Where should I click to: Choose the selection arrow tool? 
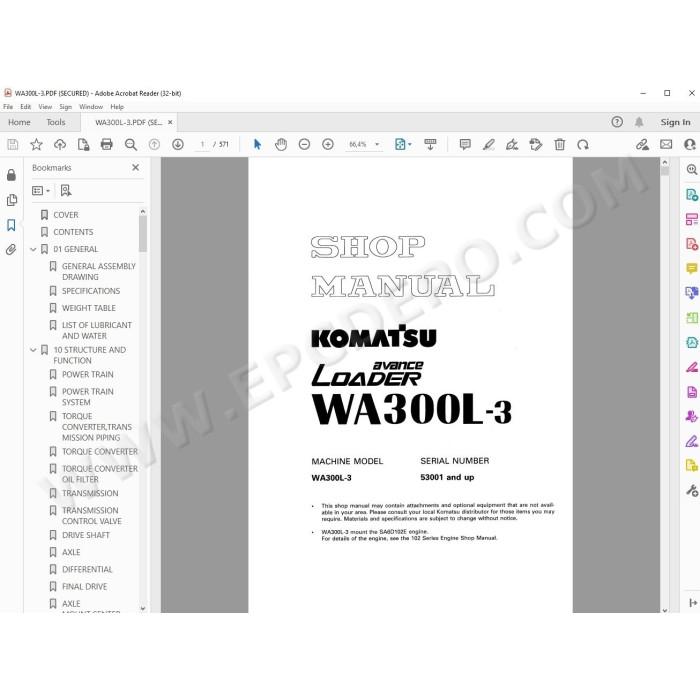[257, 144]
